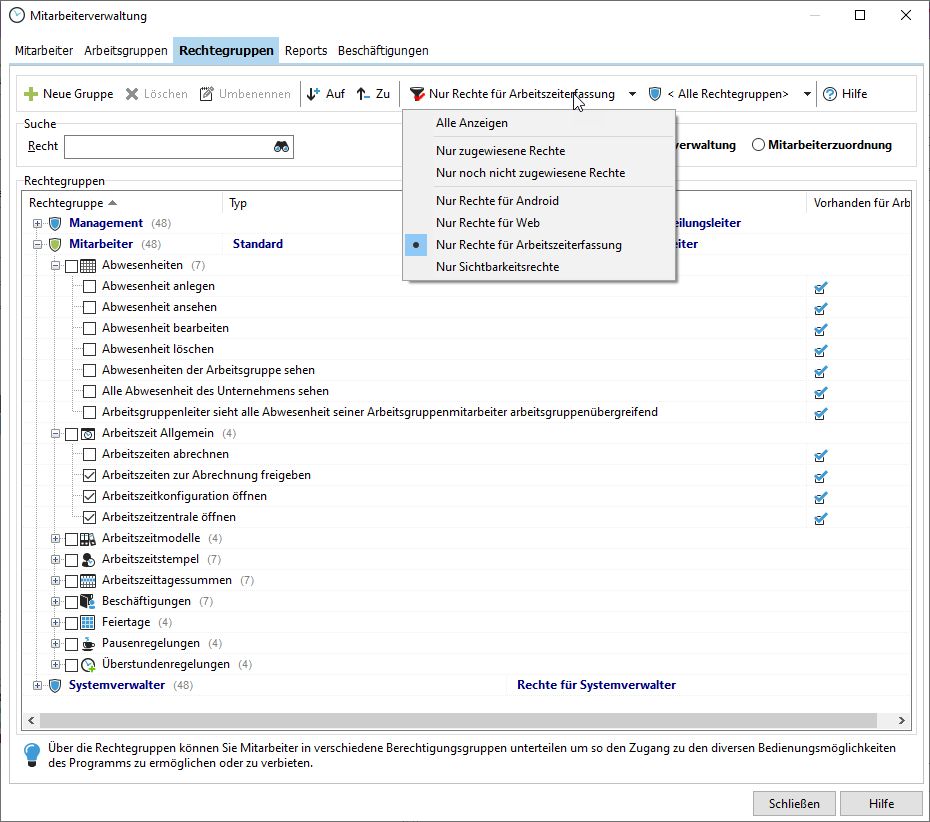Choose Nur Rechte für Android menu entry
Viewport: 930px width, 822px height.
497,201
